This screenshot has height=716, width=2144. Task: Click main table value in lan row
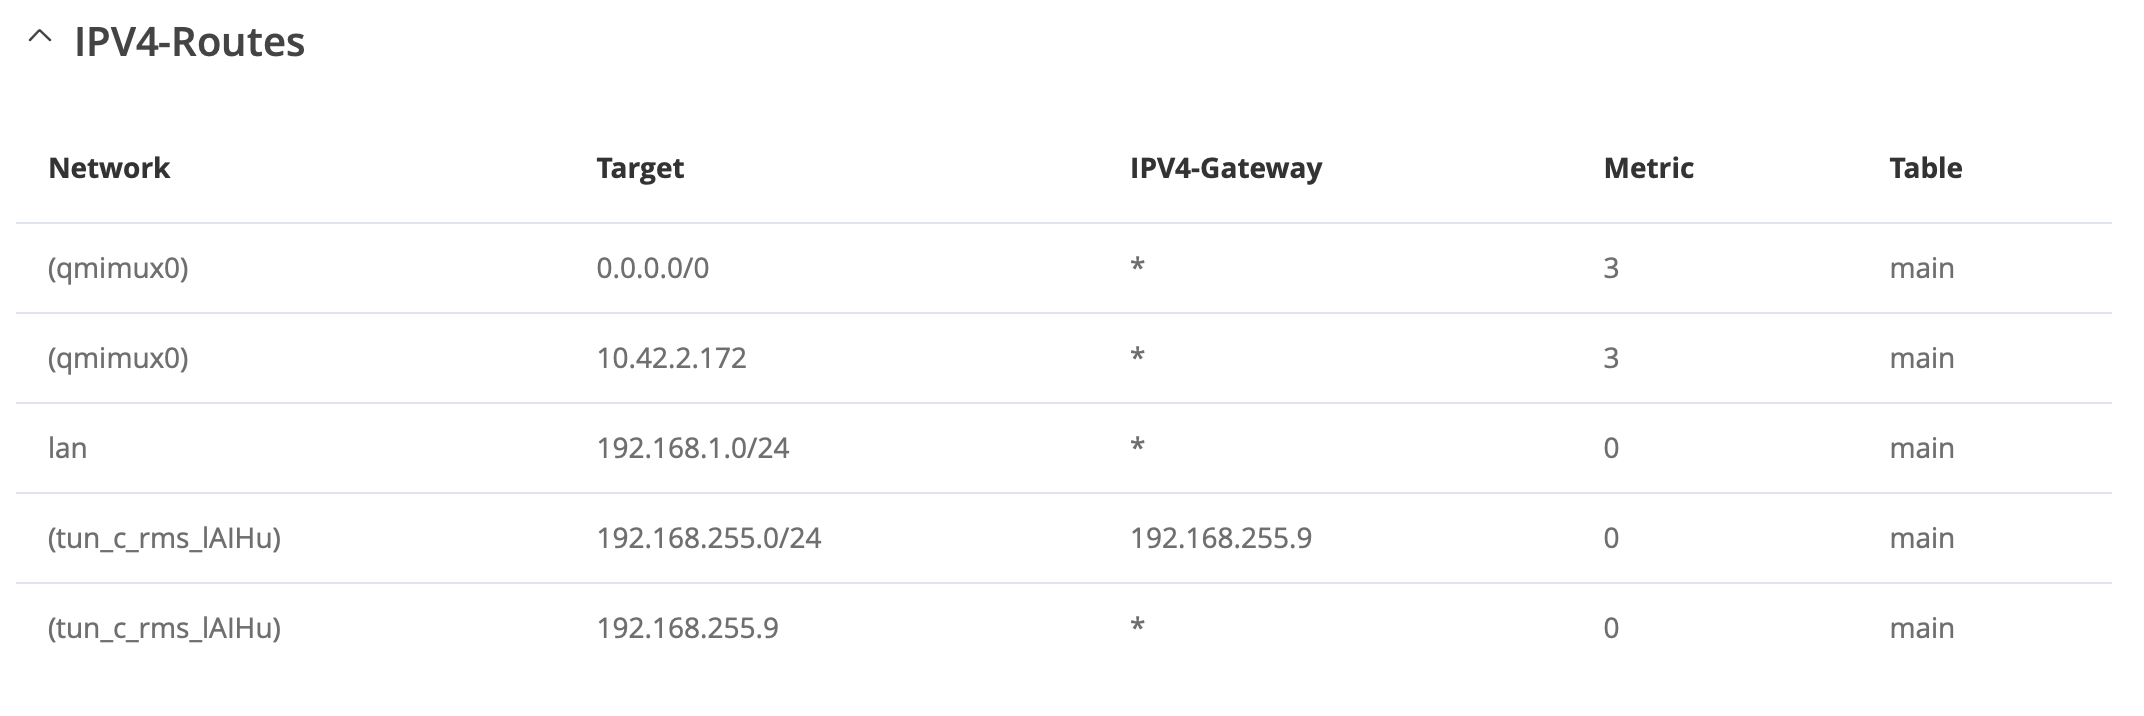point(1921,448)
